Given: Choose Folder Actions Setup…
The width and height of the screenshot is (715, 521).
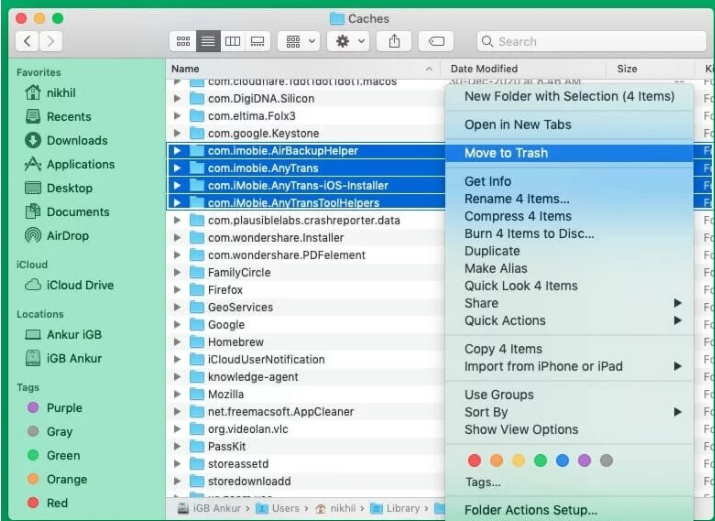Looking at the screenshot, I should pyautogui.click(x=569, y=510).
